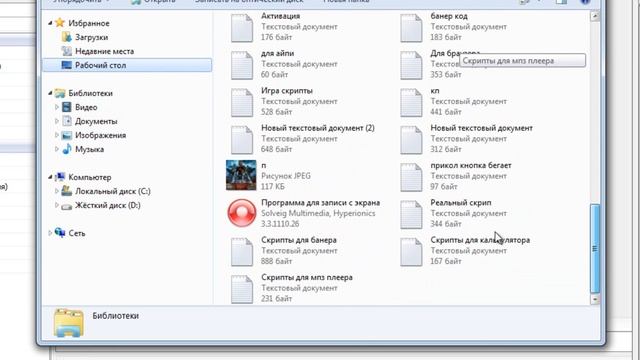The image size is (640, 360).
Task: Click the Жёсткий диск (D:) drive icon
Action: click(x=67, y=205)
